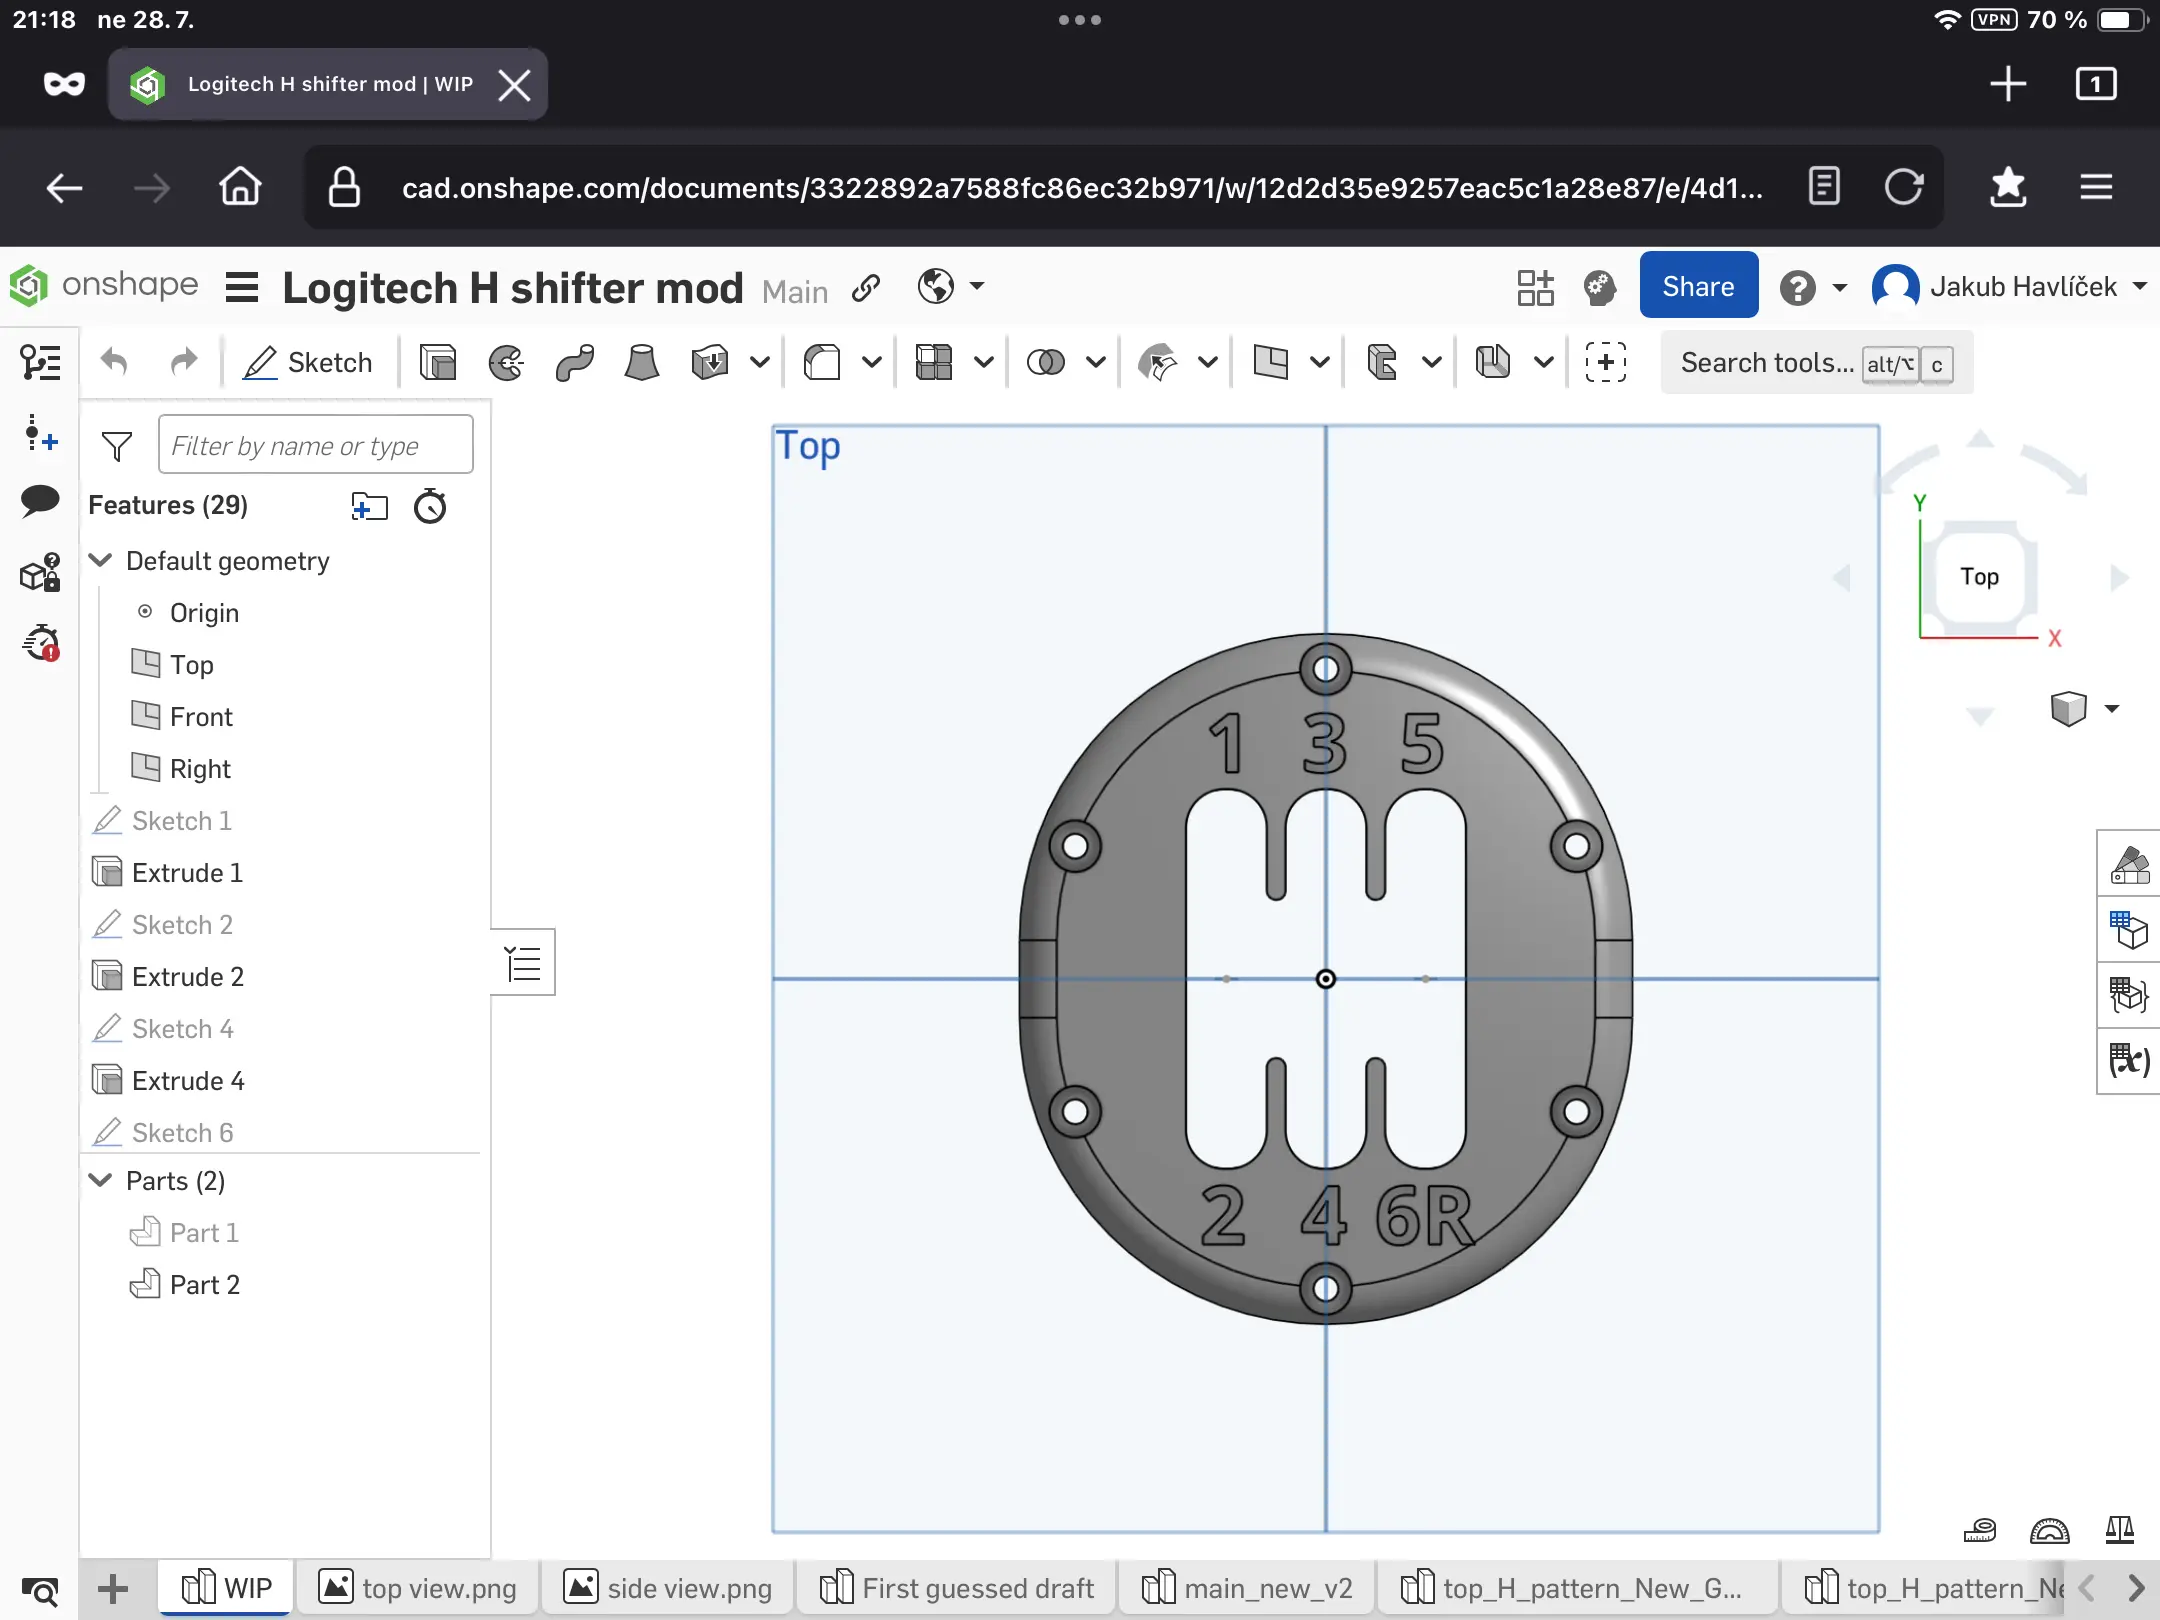The image size is (2160, 1620).
Task: Click the Undo arrow
Action: point(114,362)
